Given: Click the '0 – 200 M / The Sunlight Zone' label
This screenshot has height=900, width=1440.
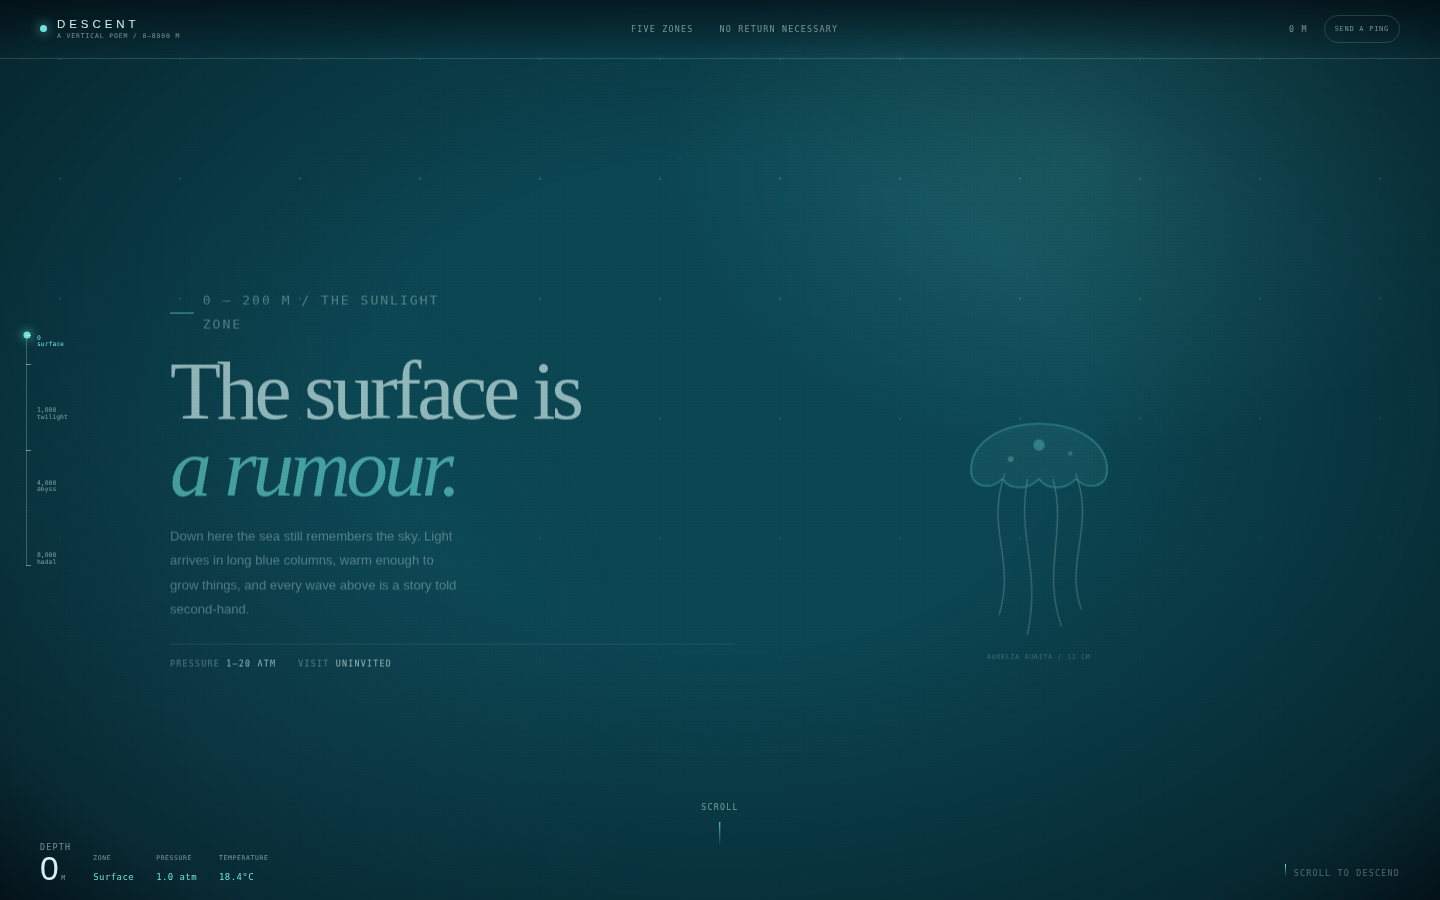Looking at the screenshot, I should click(x=320, y=312).
